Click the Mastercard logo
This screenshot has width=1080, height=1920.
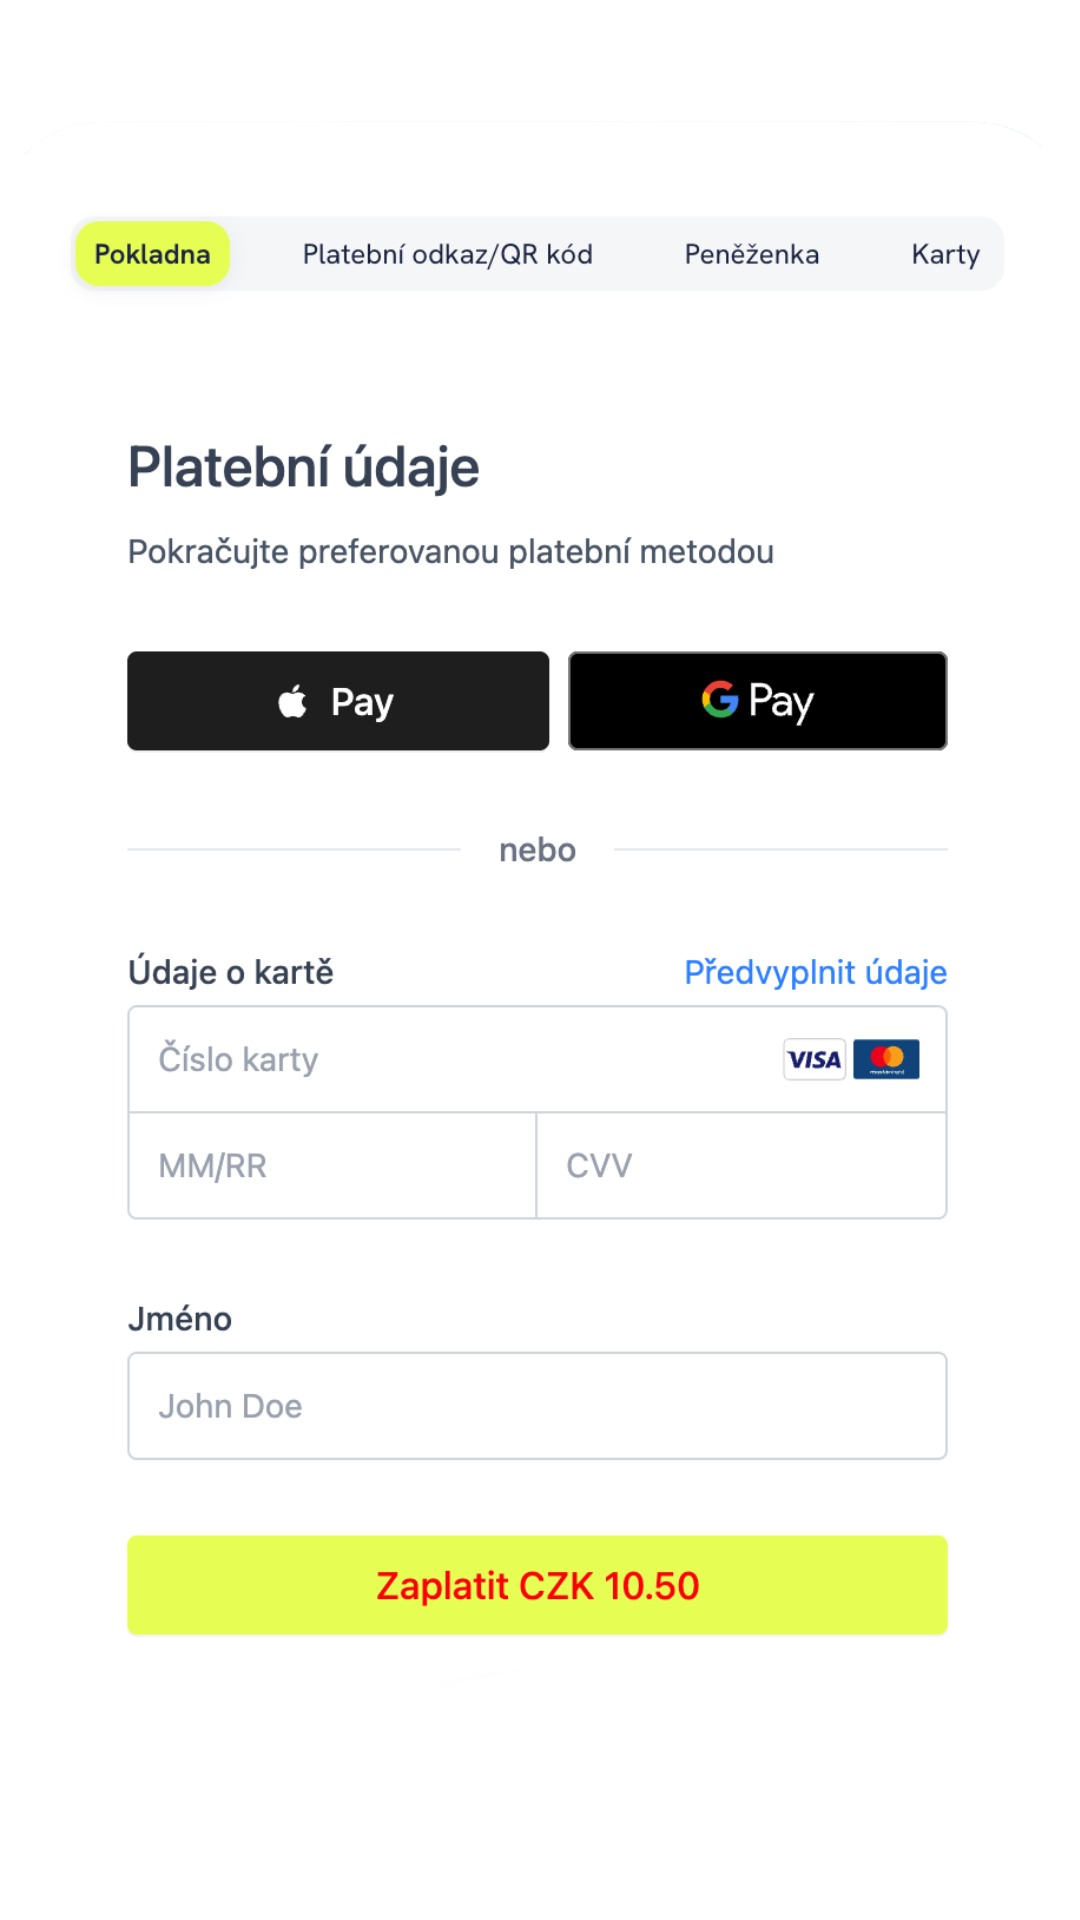coord(886,1059)
